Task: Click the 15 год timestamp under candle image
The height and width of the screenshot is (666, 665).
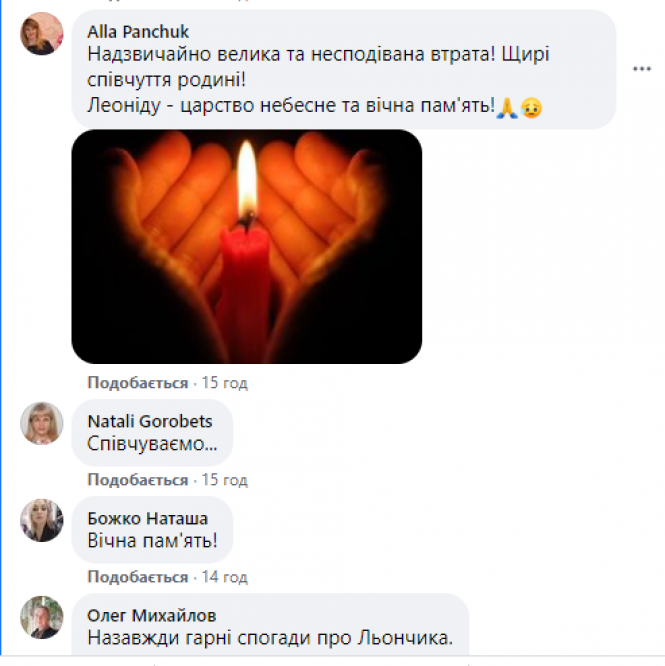Action: 224,383
